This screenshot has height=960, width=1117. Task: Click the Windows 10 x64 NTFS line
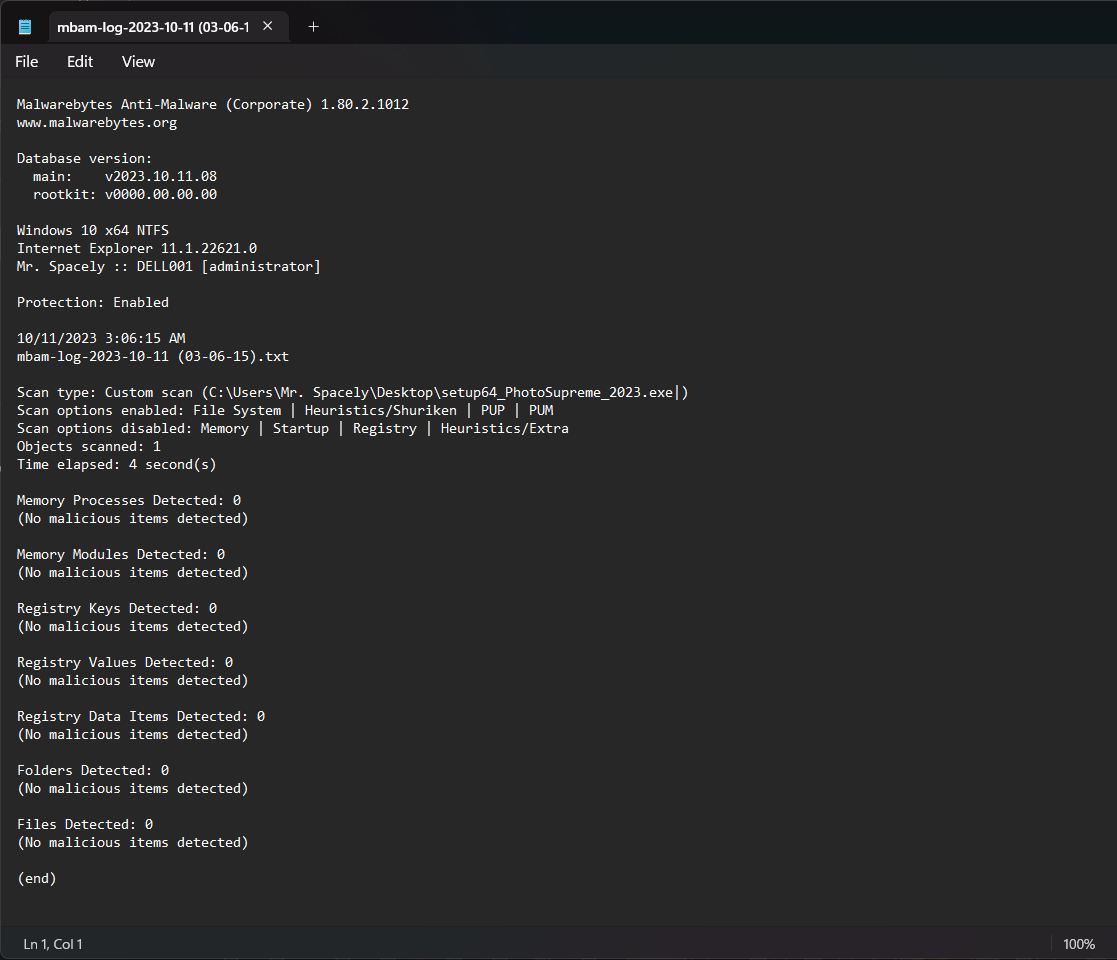[x=93, y=231]
